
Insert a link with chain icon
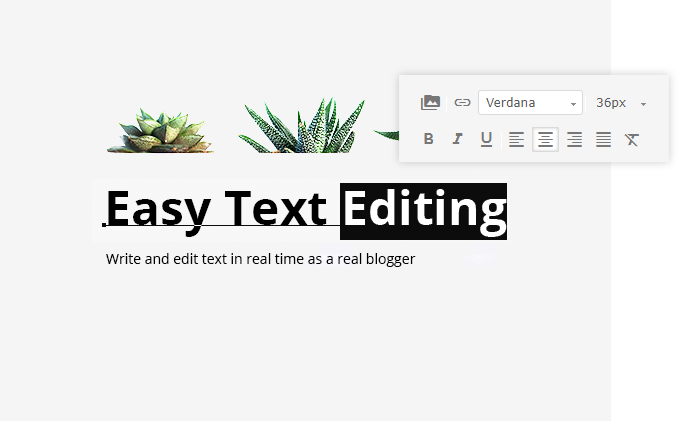click(462, 102)
